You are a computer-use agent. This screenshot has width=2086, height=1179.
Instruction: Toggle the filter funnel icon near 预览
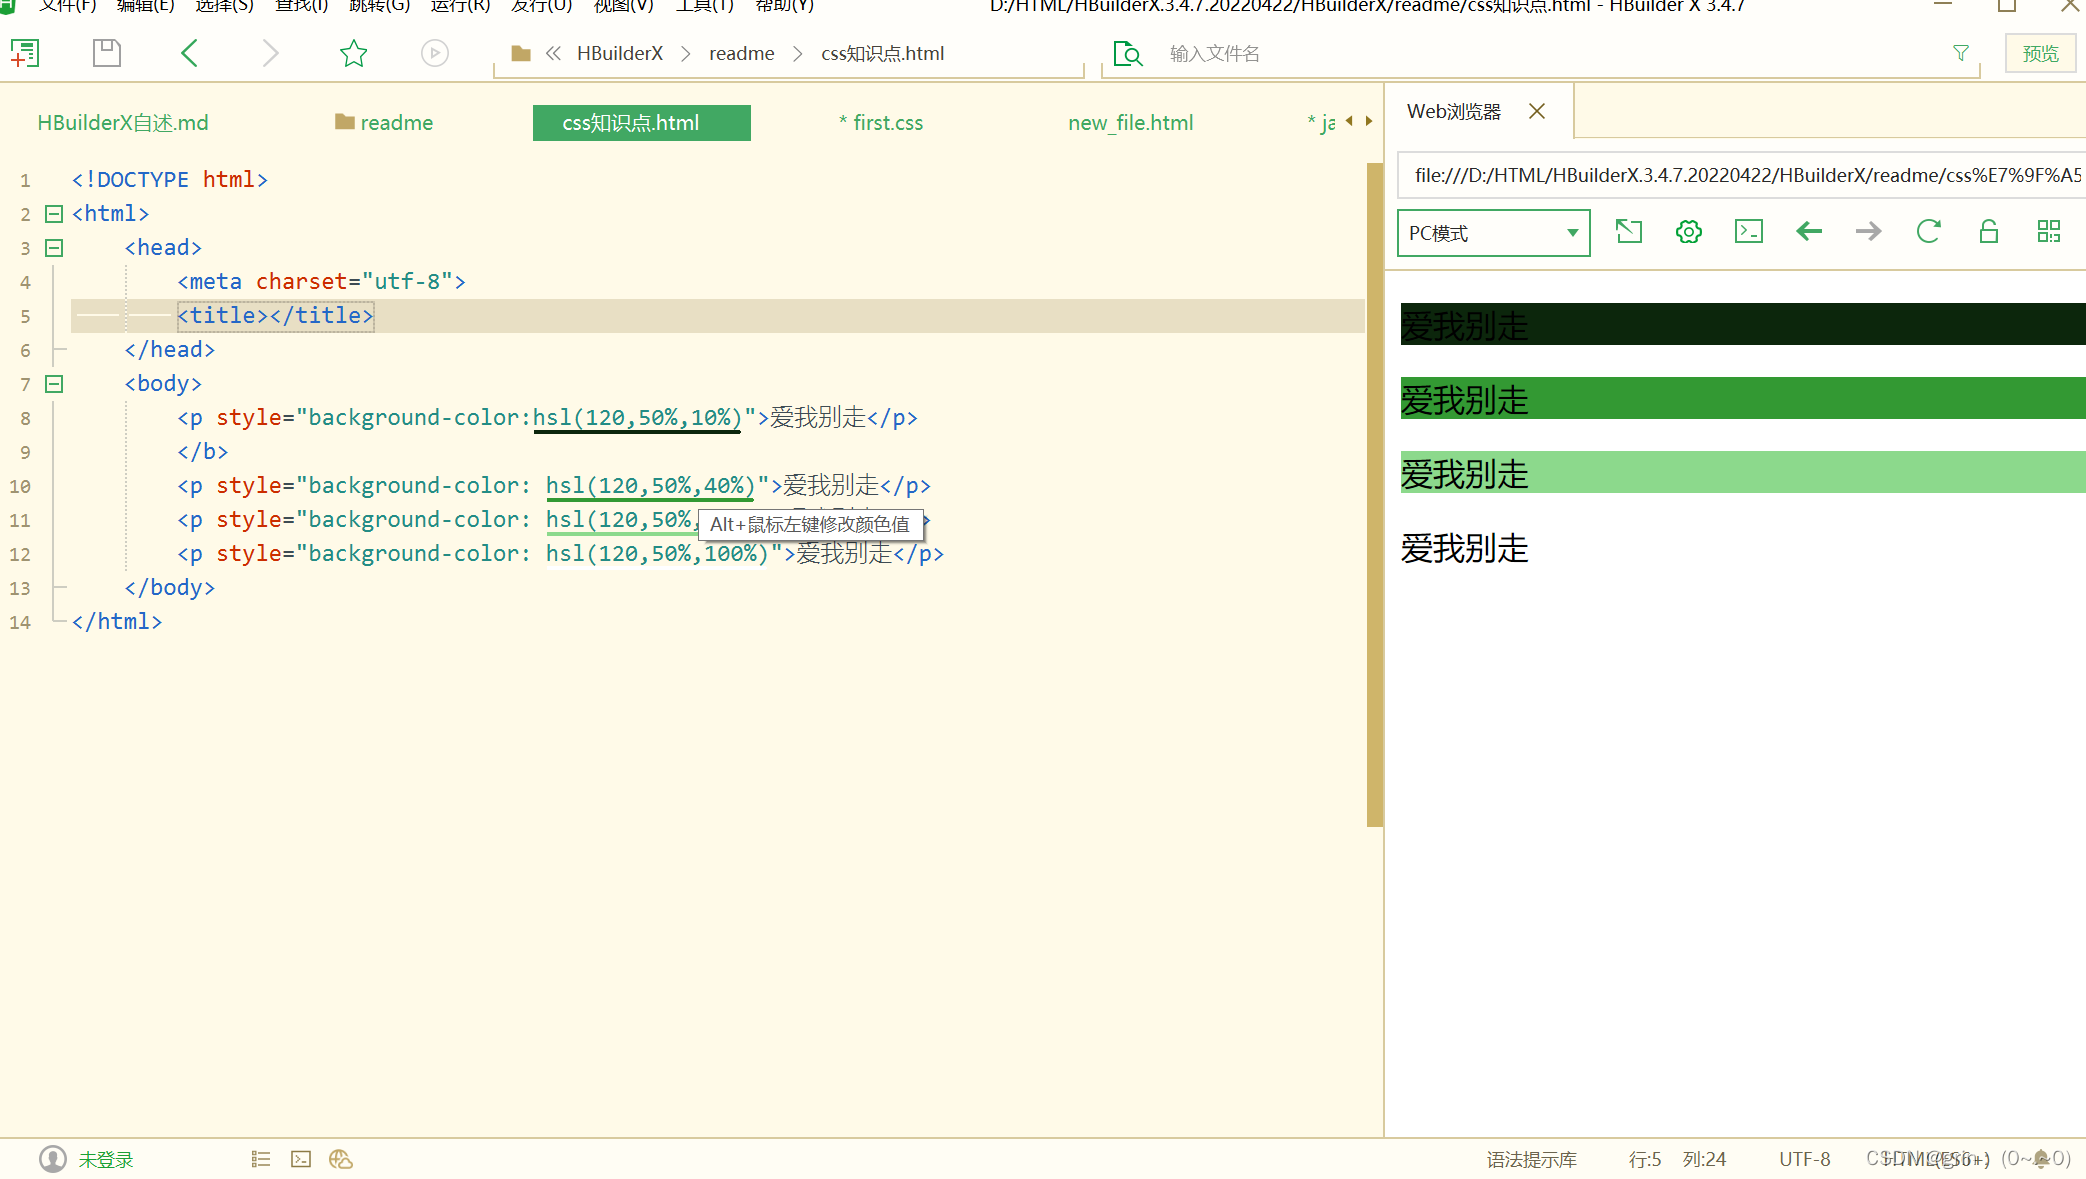(1960, 53)
